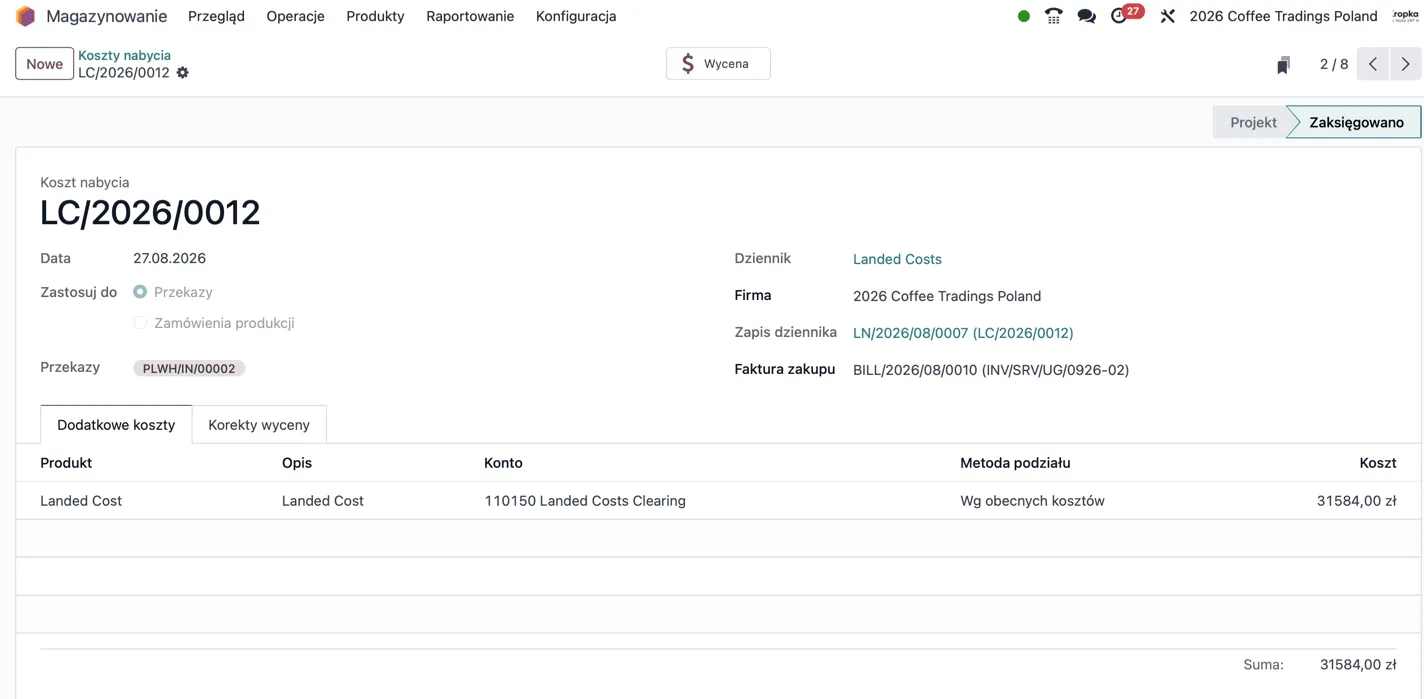The image size is (1425, 699).
Task: Select the Zamówienia produkcji radio option
Action: click(140, 323)
